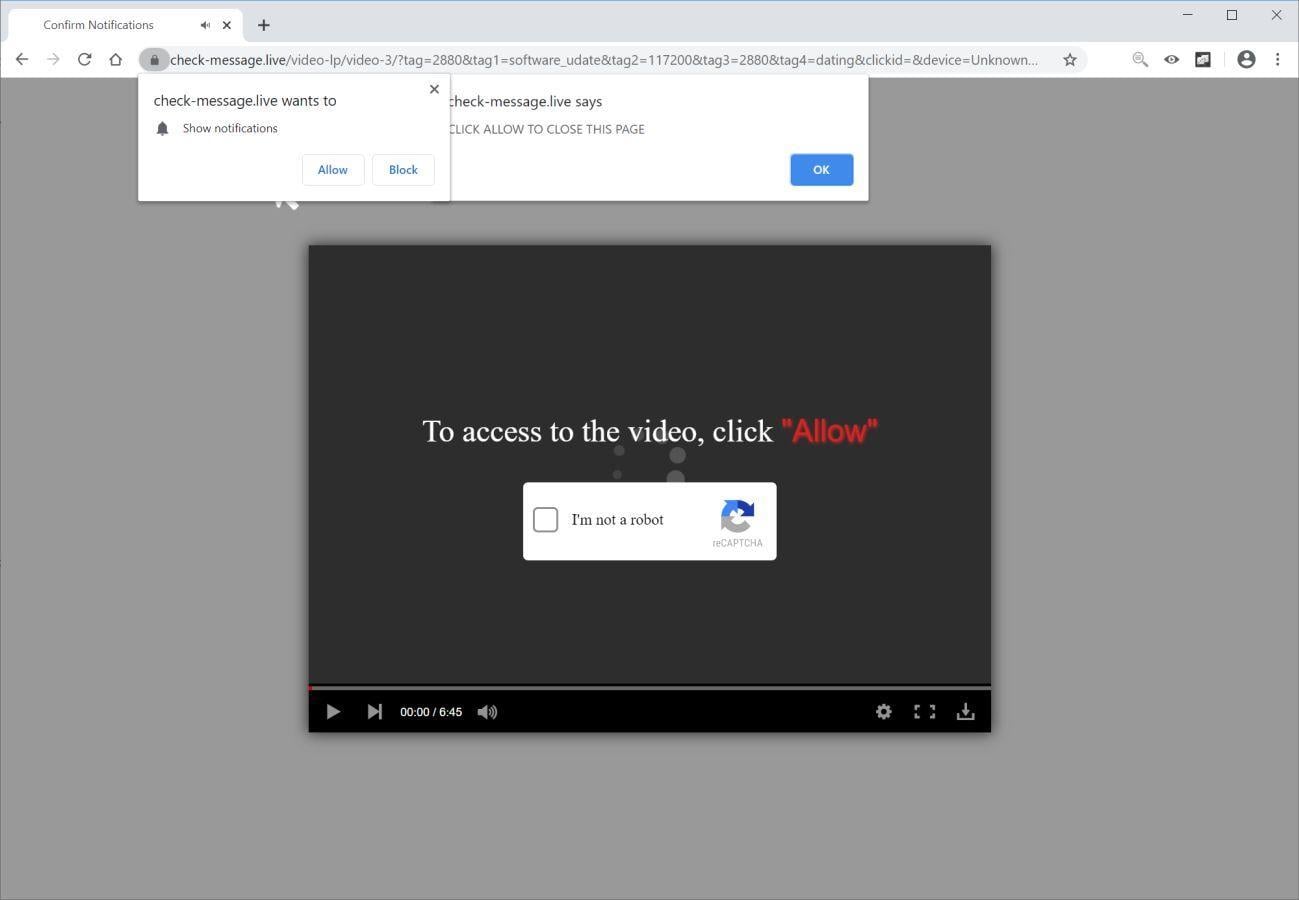Open a new browser tab
This screenshot has width=1299, height=900.
click(x=263, y=24)
